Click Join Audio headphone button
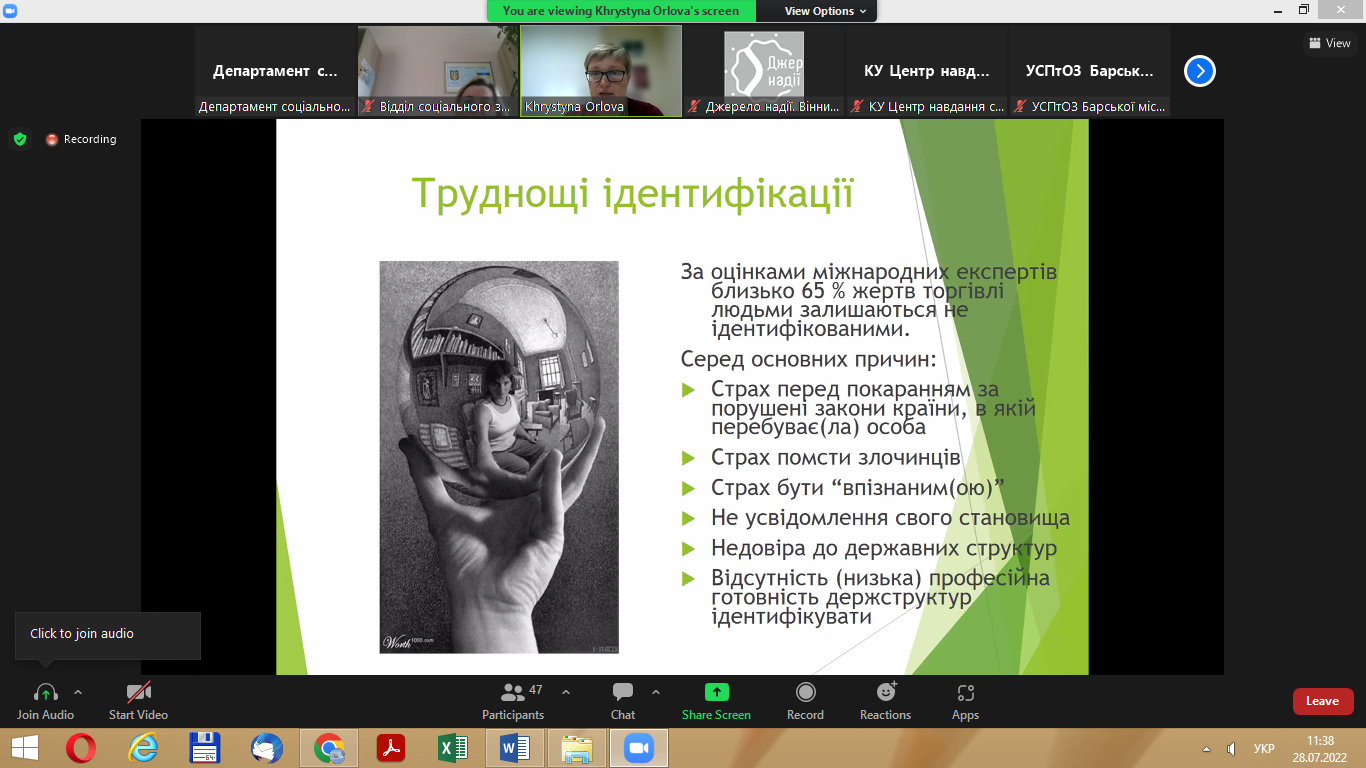1366x768 pixels. pyautogui.click(x=45, y=692)
